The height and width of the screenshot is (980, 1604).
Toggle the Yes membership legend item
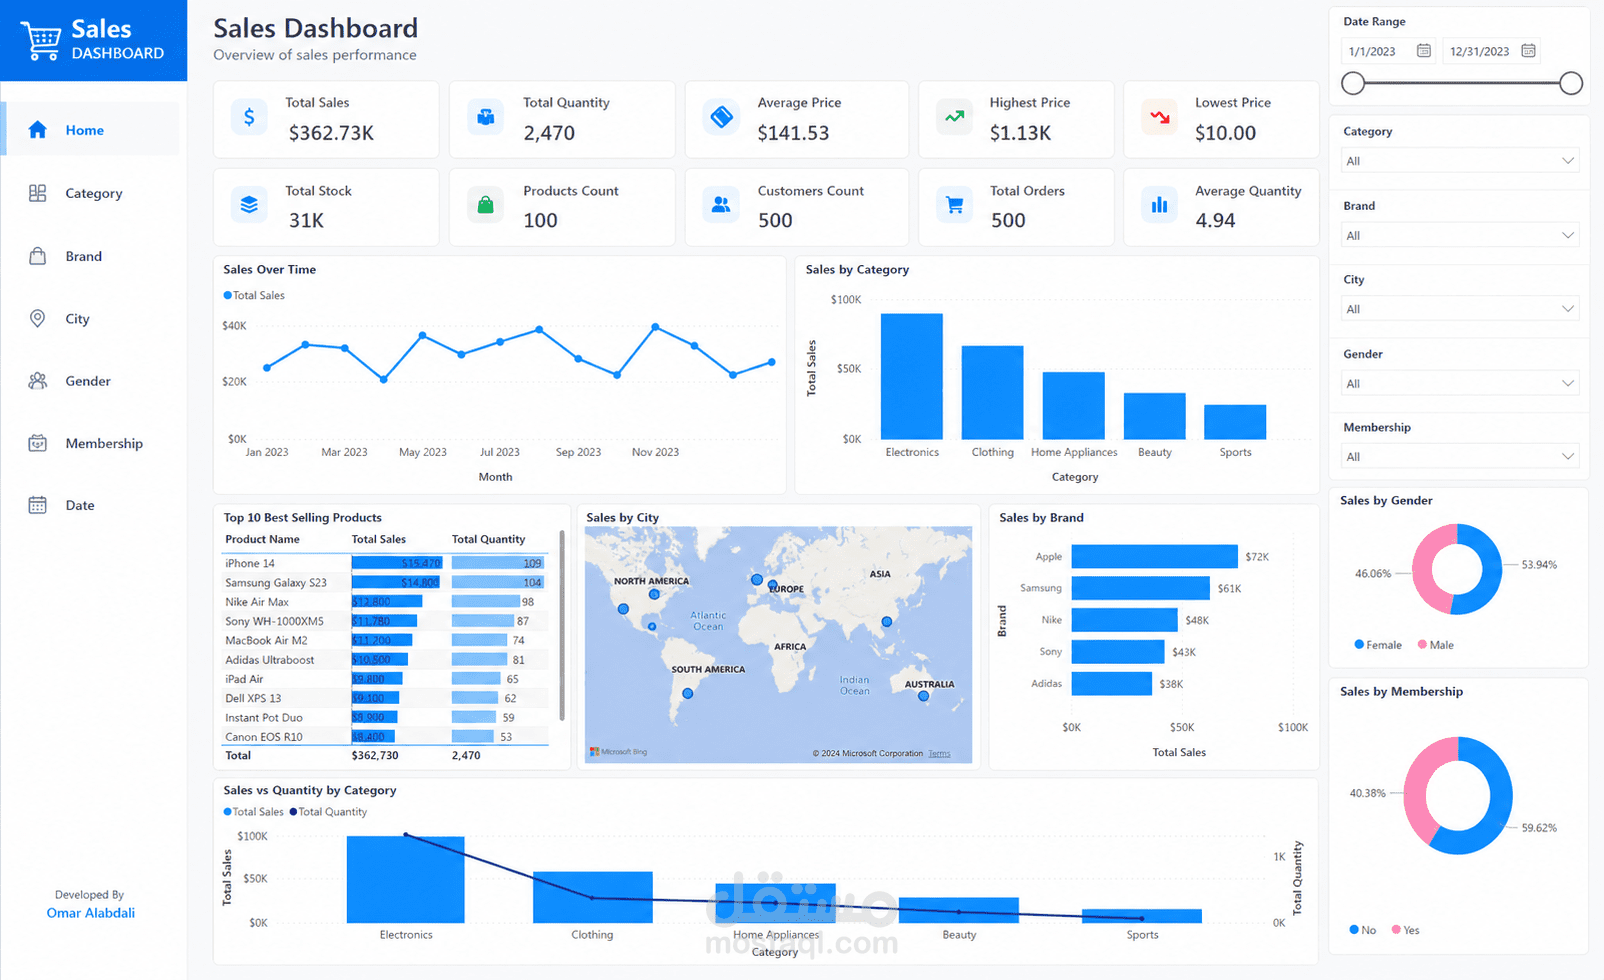tap(1406, 930)
